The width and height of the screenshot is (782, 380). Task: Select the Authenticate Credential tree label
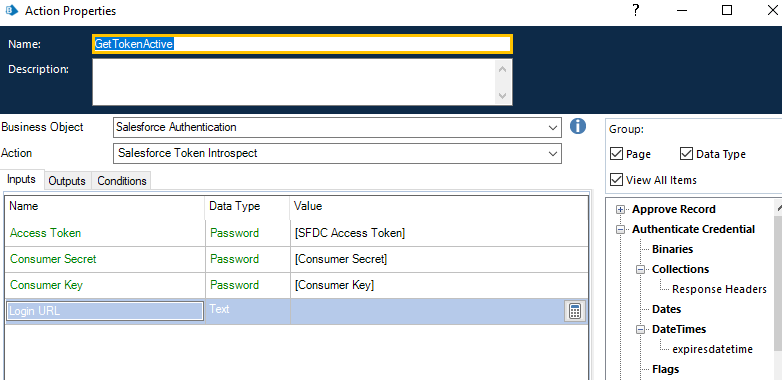693,229
